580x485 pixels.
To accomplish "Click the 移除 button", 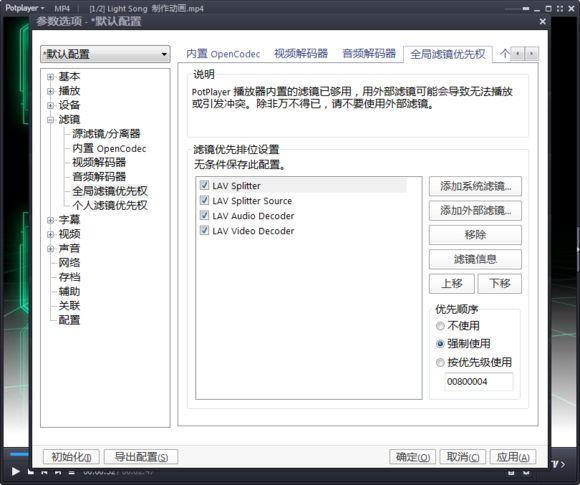I will point(475,235).
